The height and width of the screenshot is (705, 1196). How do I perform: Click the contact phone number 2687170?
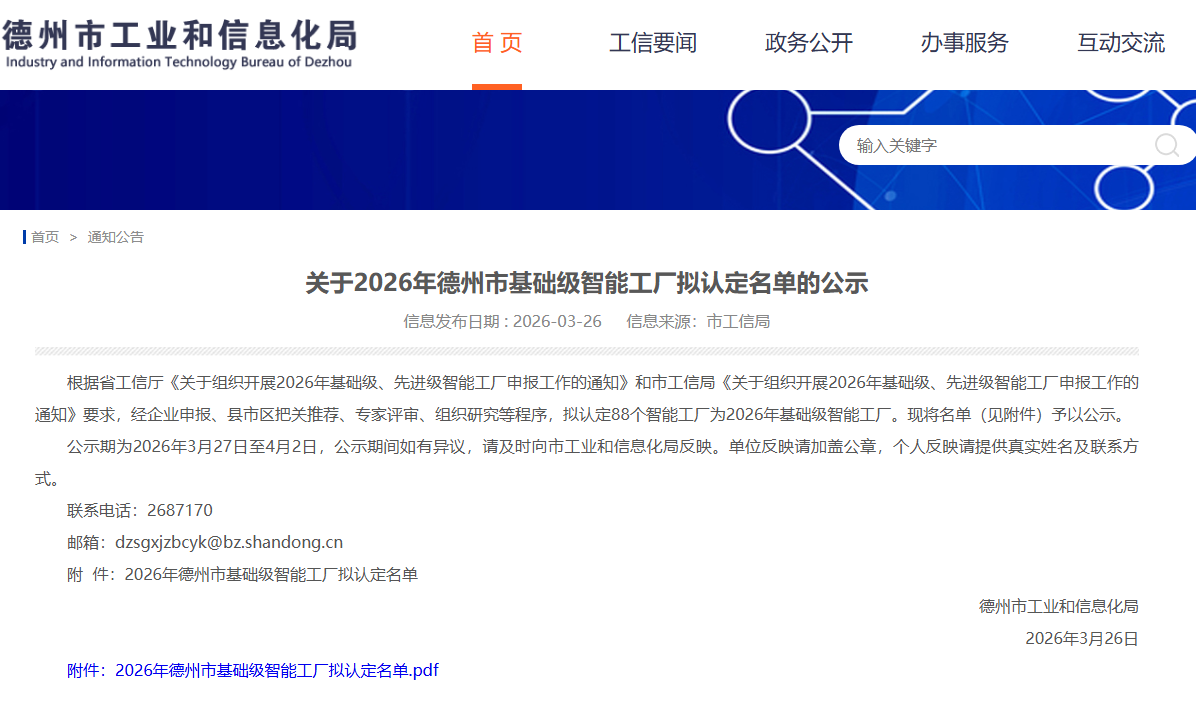179,510
